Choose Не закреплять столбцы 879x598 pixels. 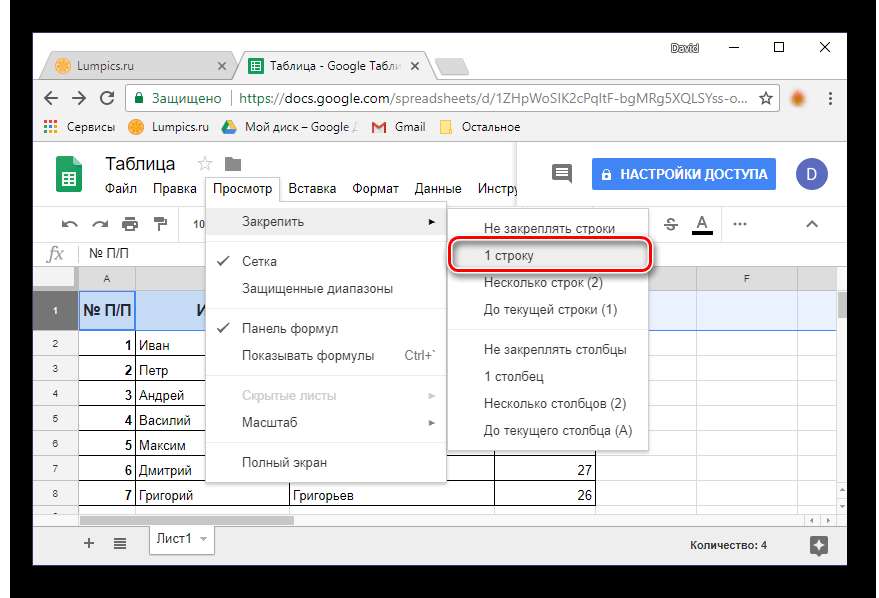point(548,350)
